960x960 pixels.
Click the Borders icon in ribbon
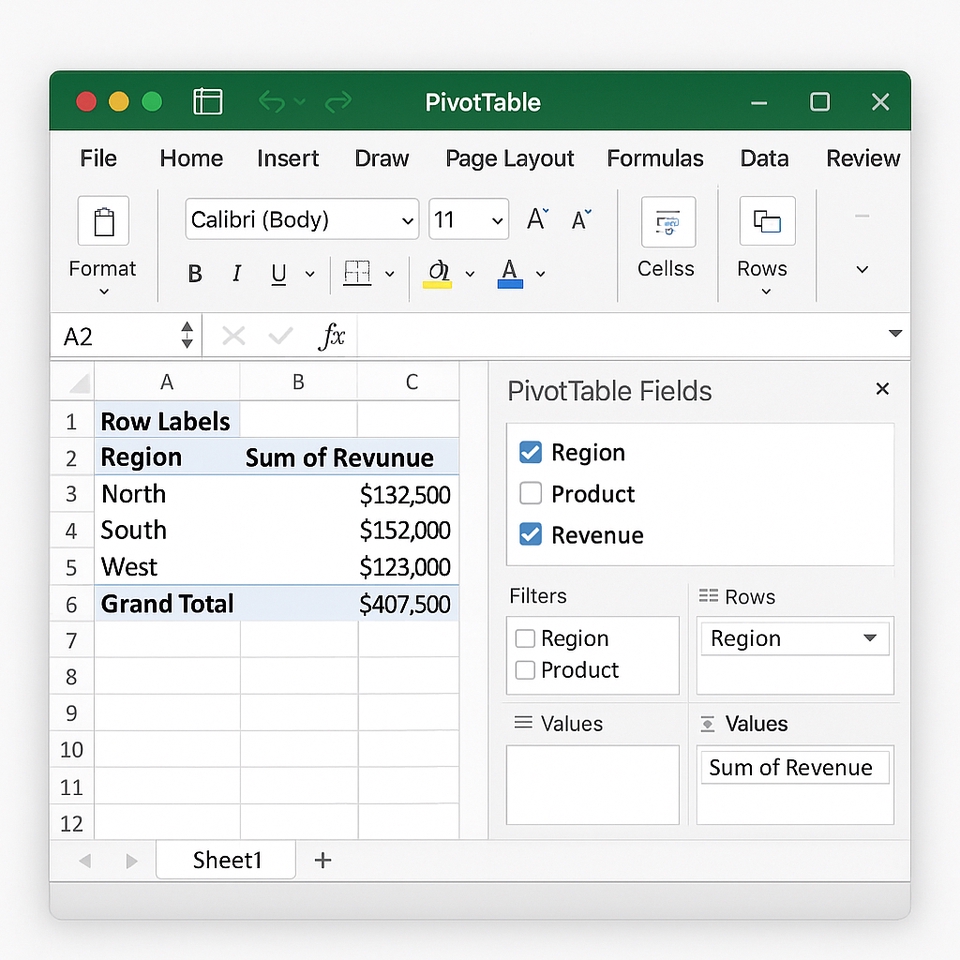[x=357, y=273]
